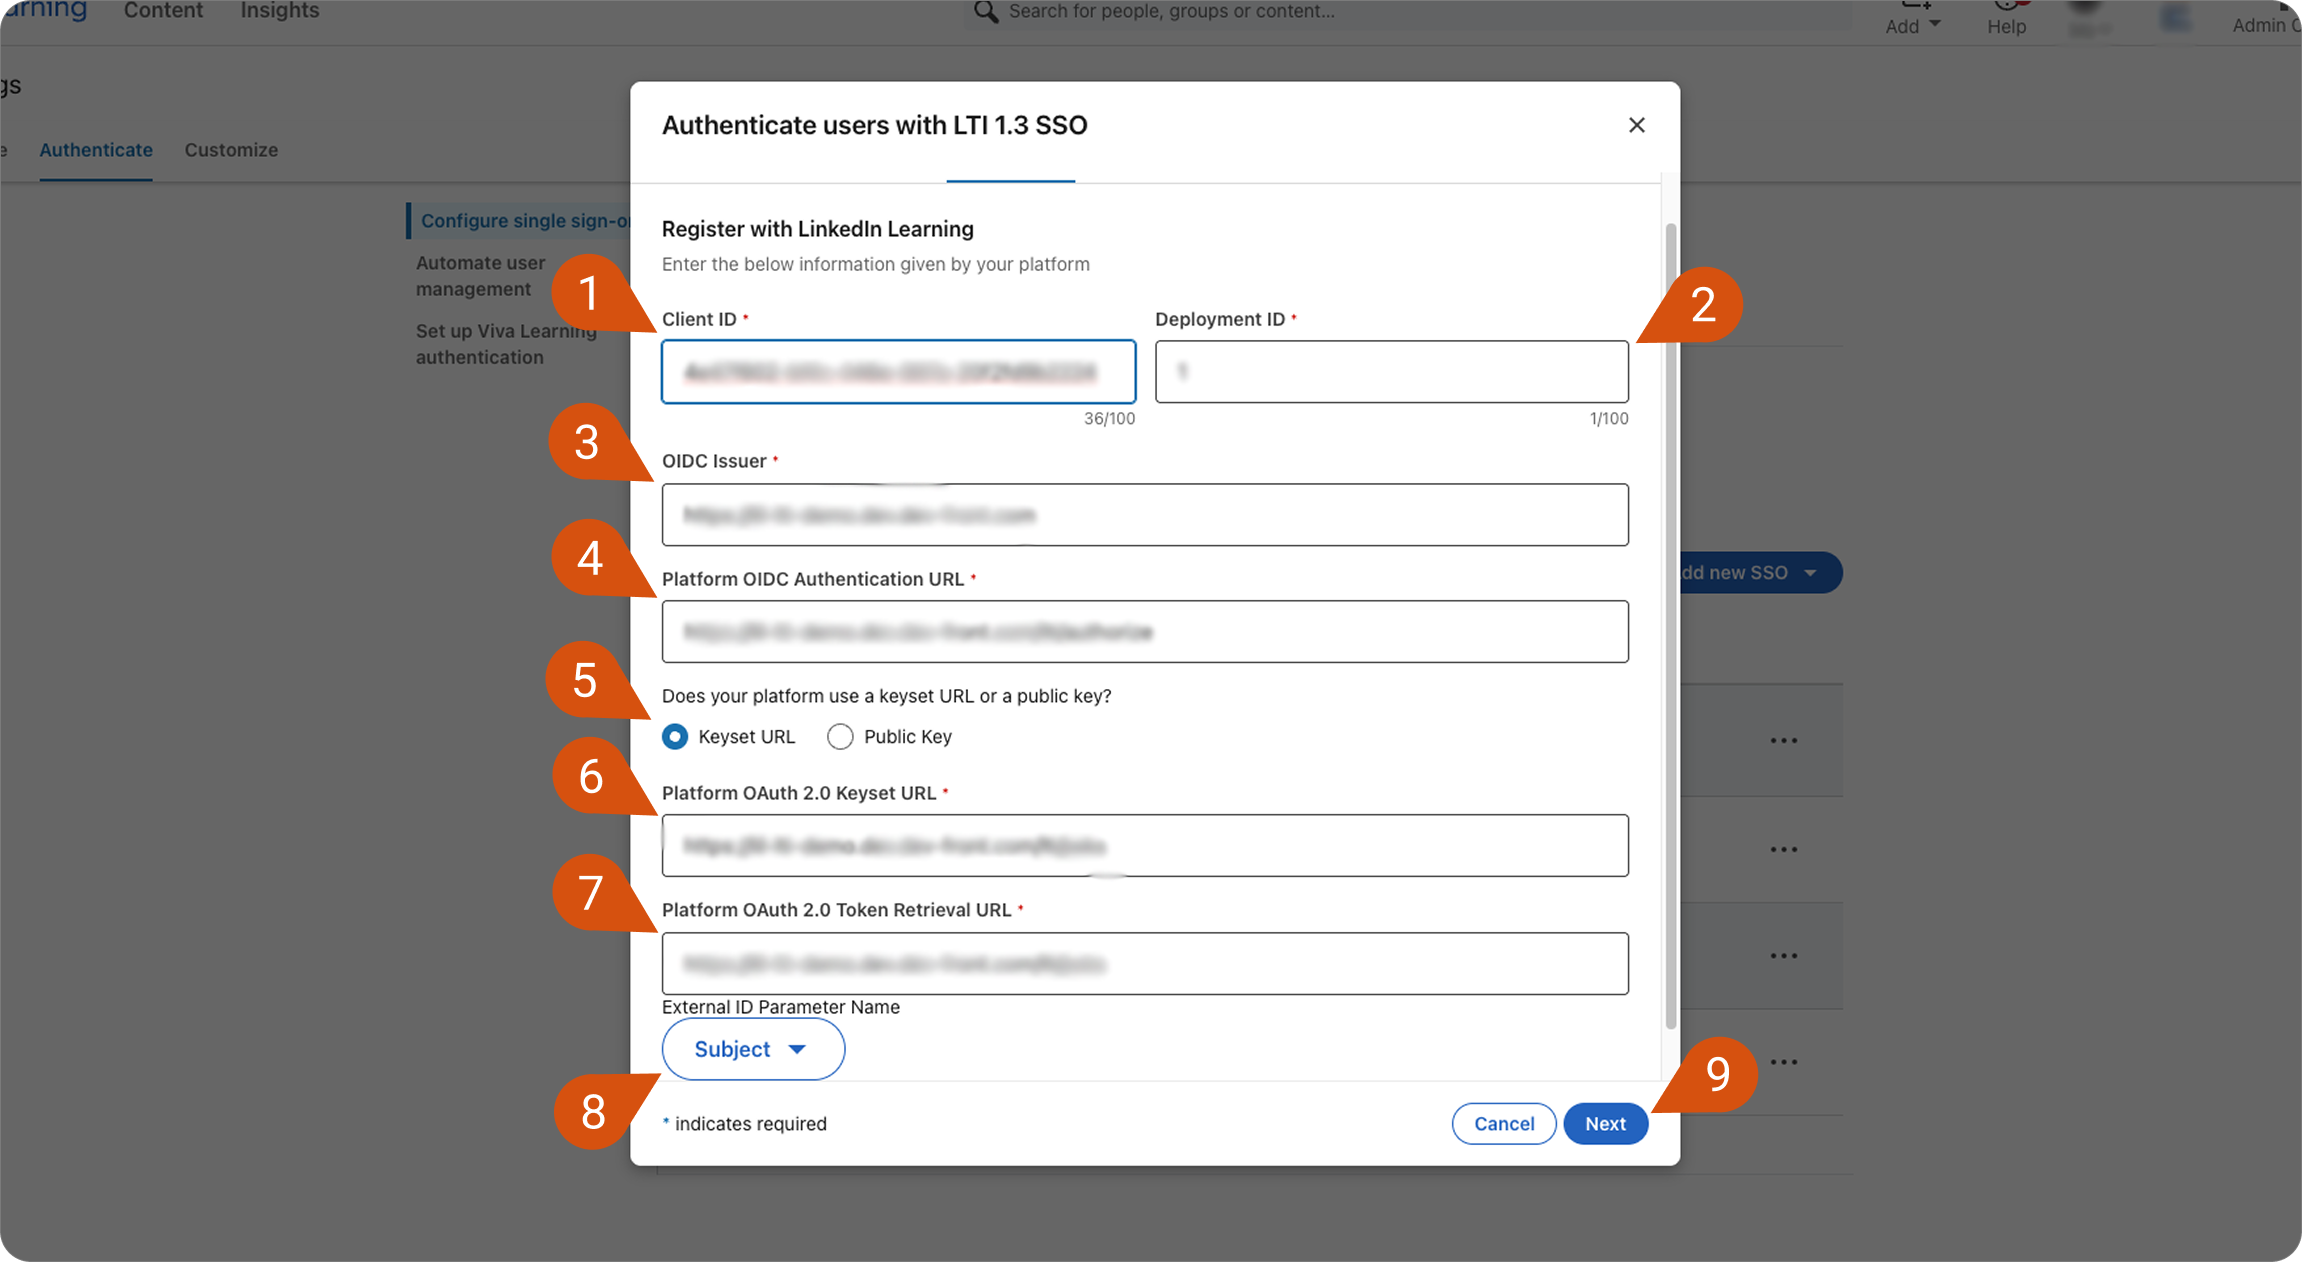This screenshot has width=2302, height=1262.
Task: Switch to the Insights tab
Action: (280, 11)
